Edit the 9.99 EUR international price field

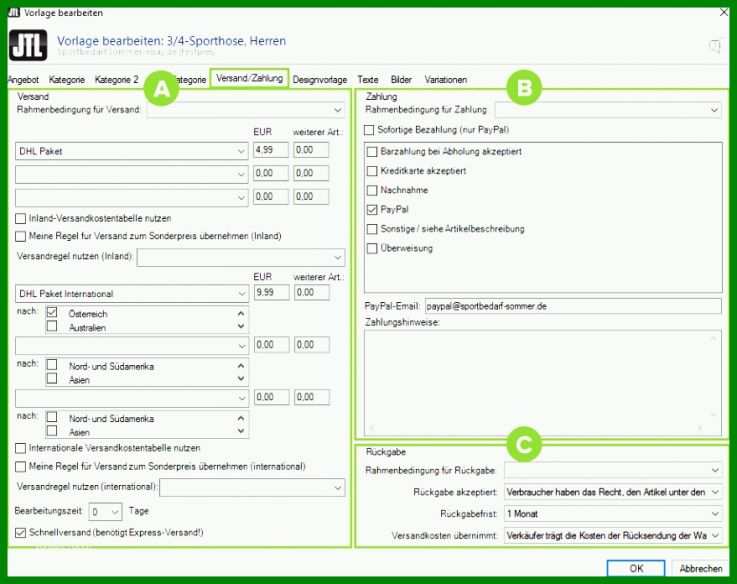tap(272, 292)
